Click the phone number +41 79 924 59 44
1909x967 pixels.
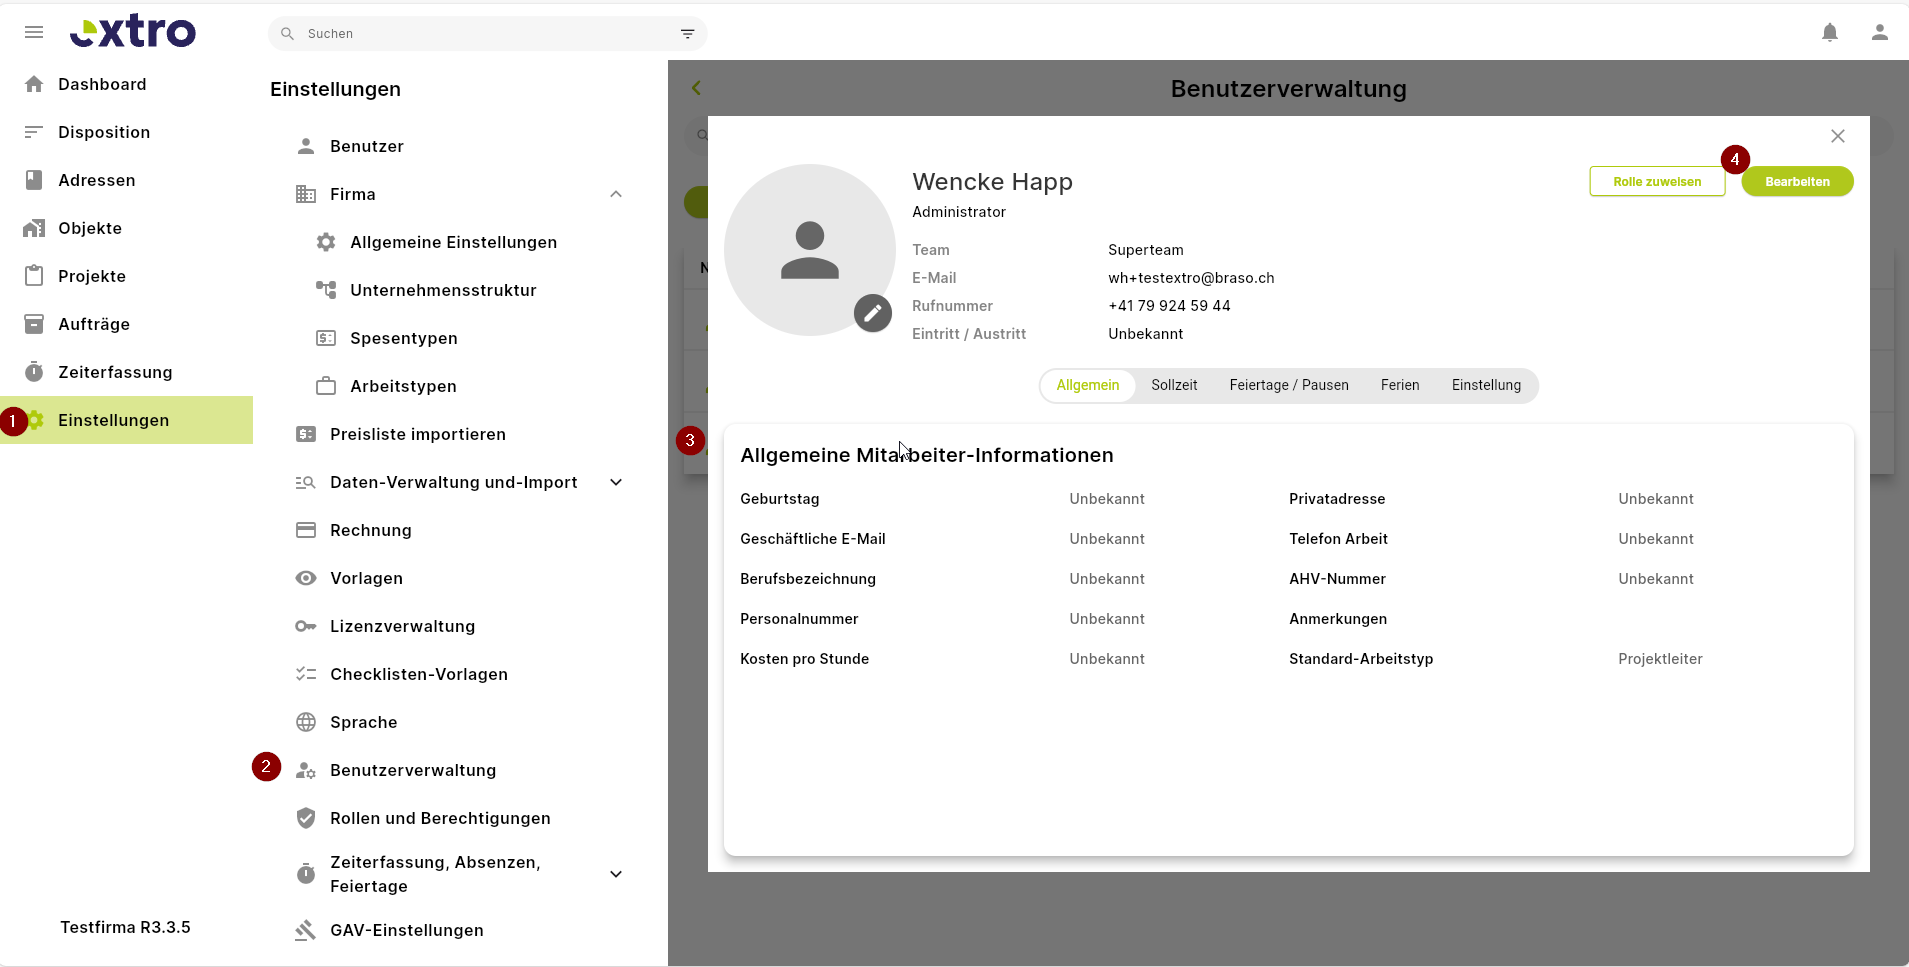pyautogui.click(x=1169, y=306)
